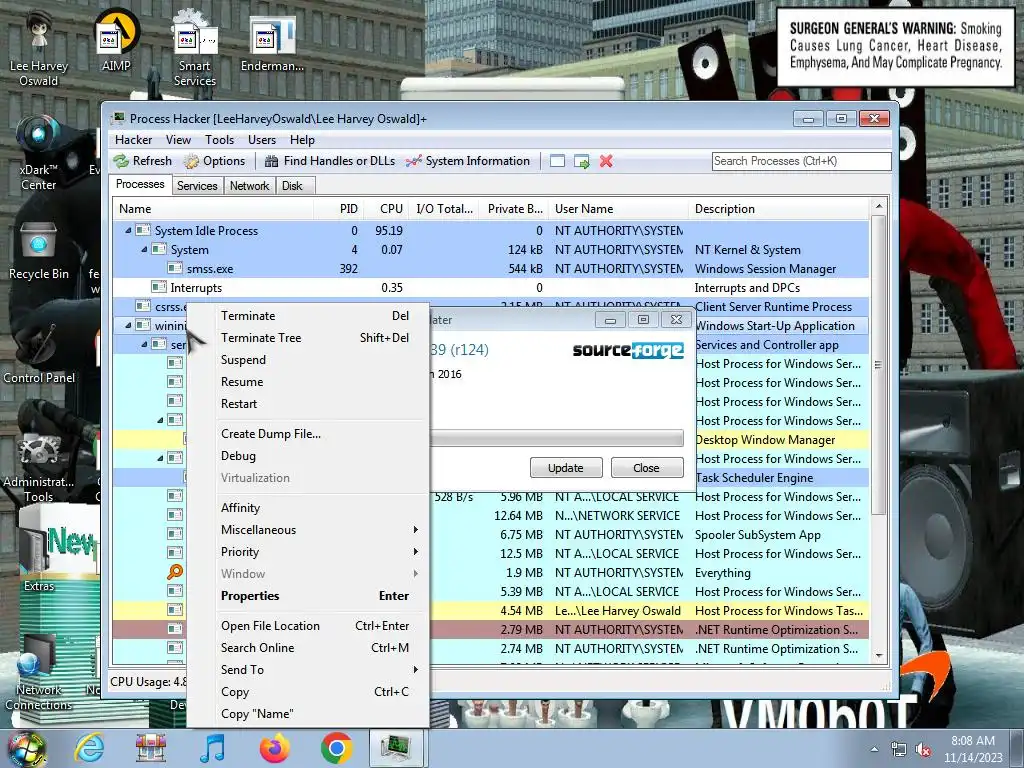Open Control Panel desktop icon
The width and height of the screenshot is (1024, 768).
(39, 353)
